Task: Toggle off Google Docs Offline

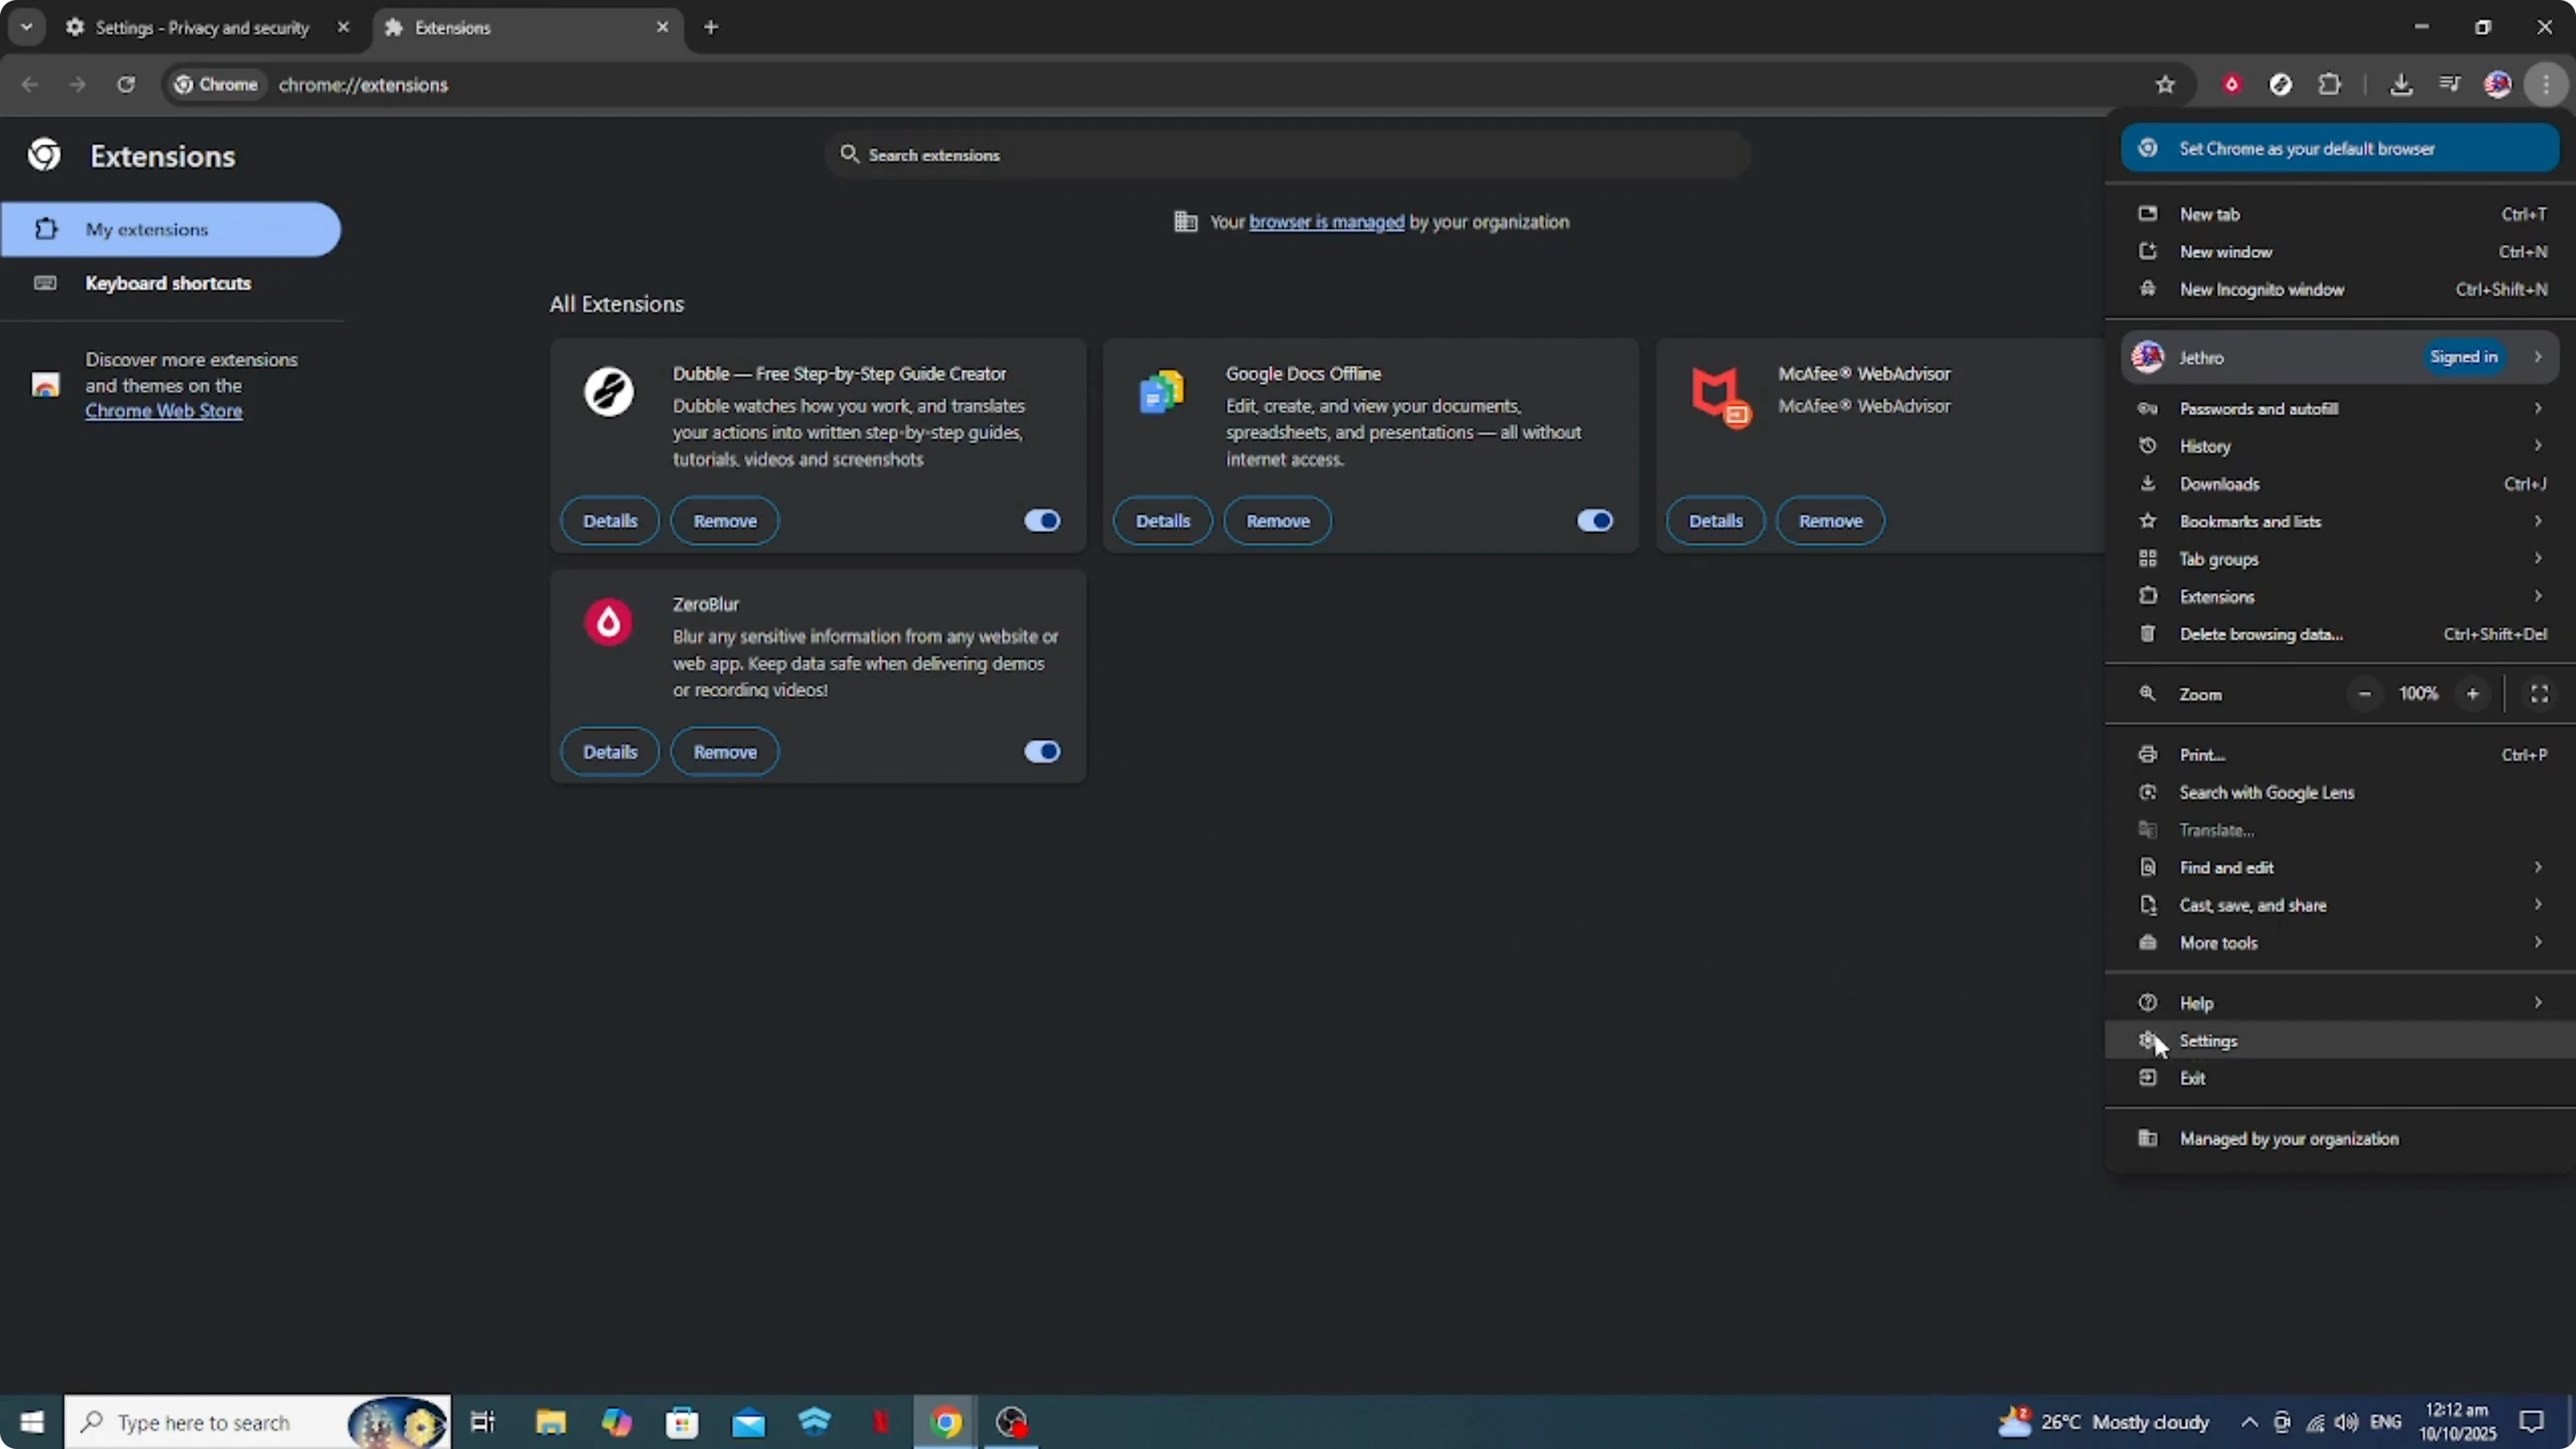Action: 1595,520
